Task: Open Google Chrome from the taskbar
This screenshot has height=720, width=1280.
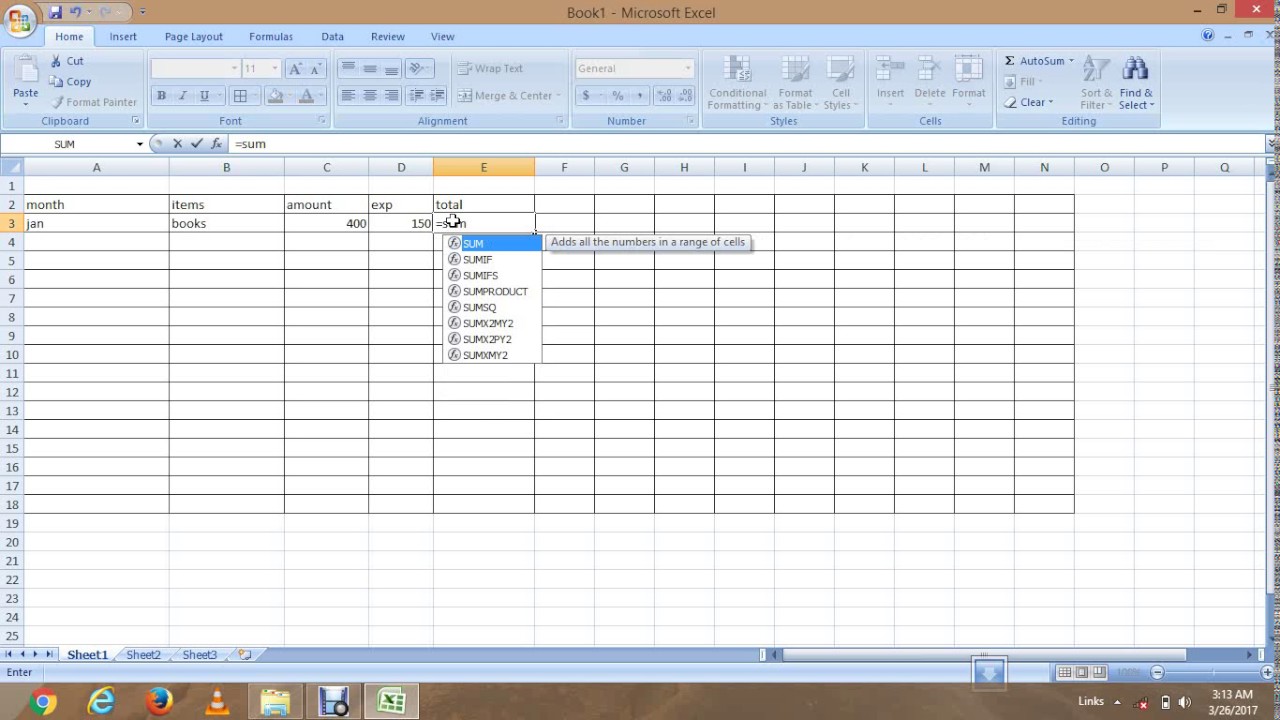Action: (x=43, y=702)
